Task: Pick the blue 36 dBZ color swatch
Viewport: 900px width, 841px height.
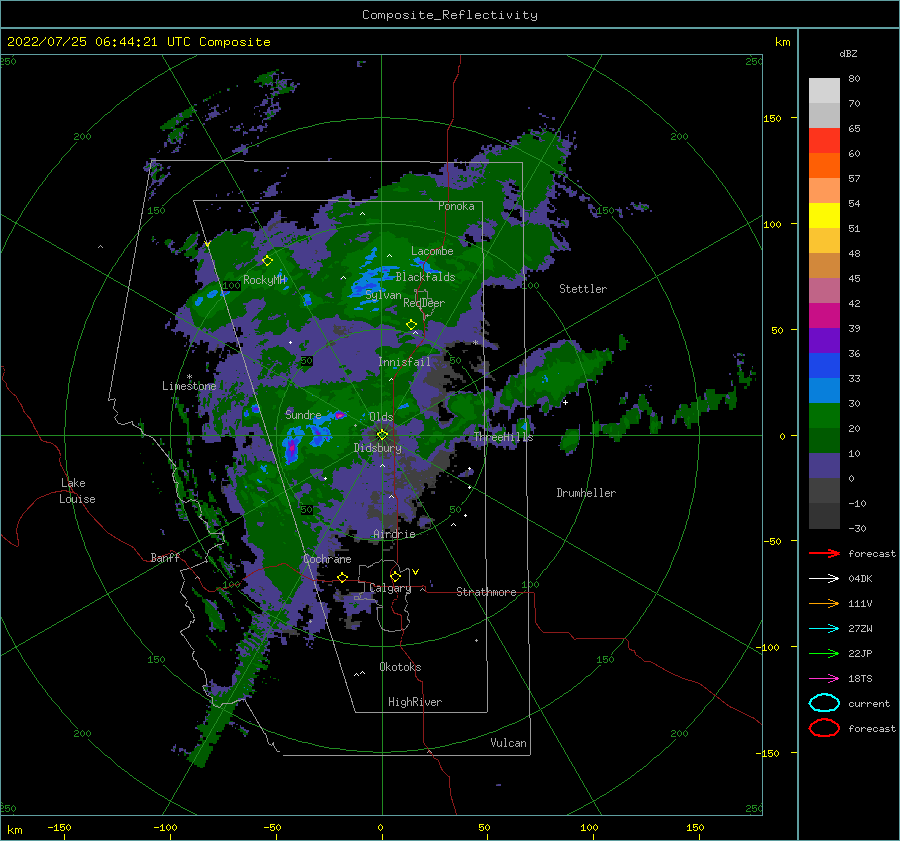Action: (x=824, y=366)
